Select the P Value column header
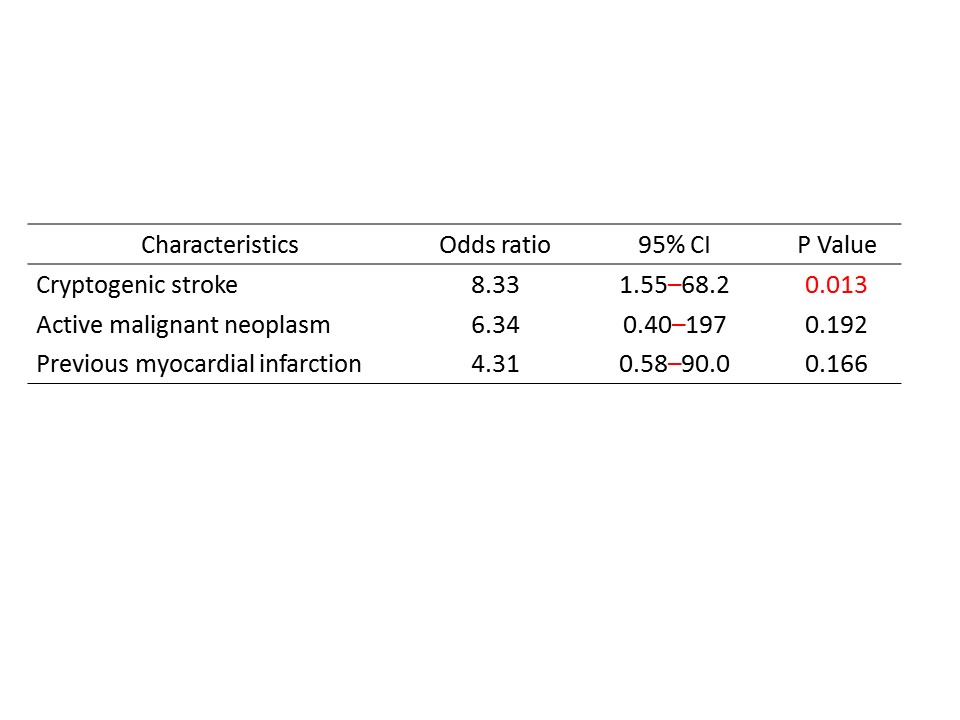 coord(836,245)
